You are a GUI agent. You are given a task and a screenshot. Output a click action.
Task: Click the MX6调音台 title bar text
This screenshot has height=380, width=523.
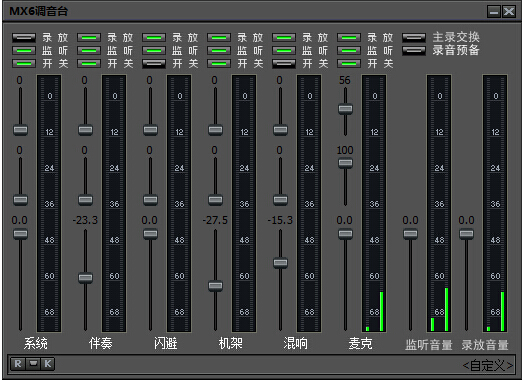[x=39, y=11]
